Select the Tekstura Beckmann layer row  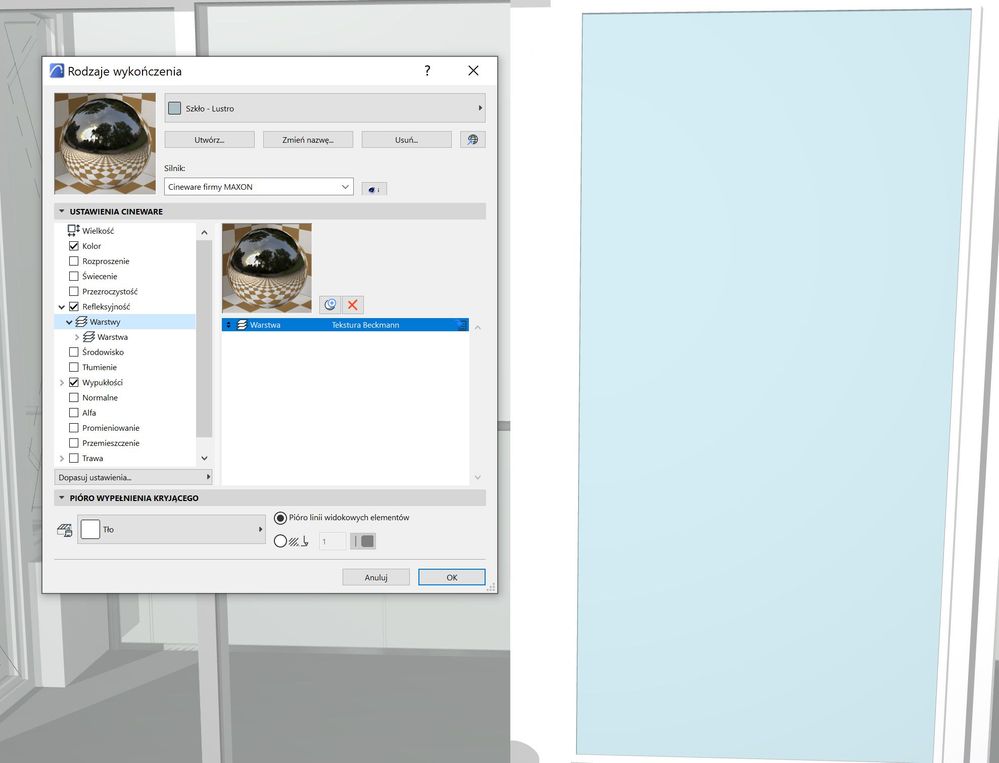point(345,325)
